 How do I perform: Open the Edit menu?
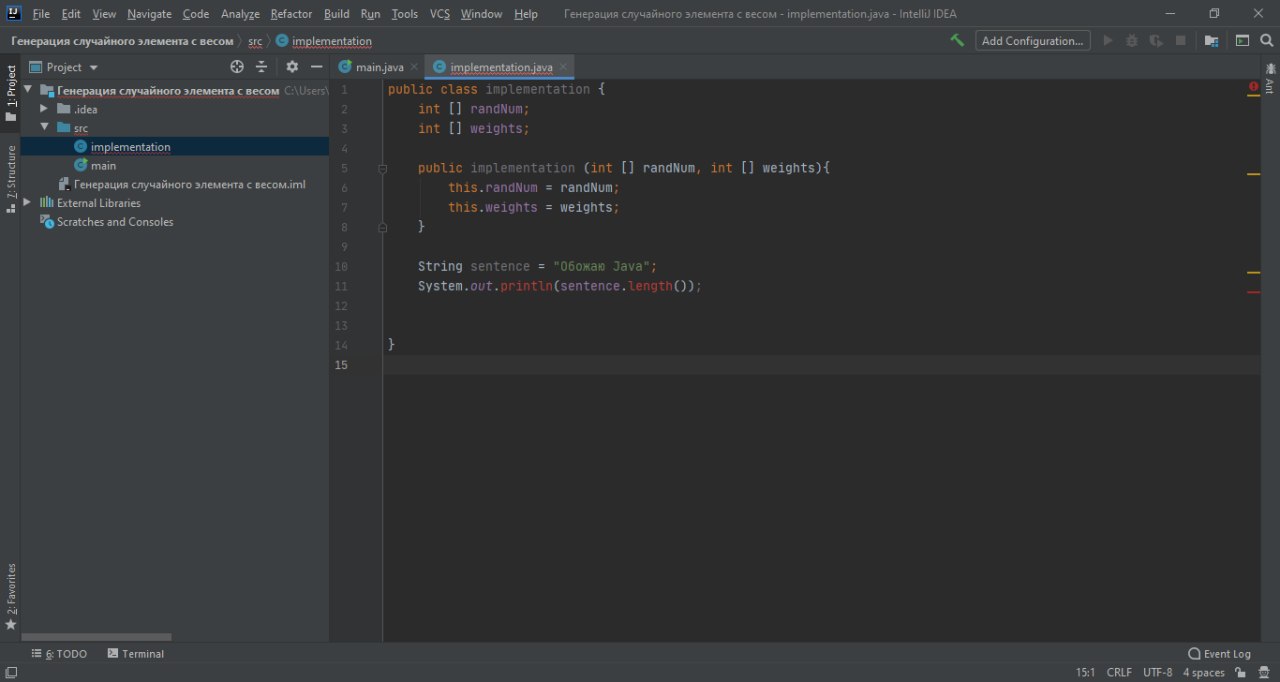(71, 14)
